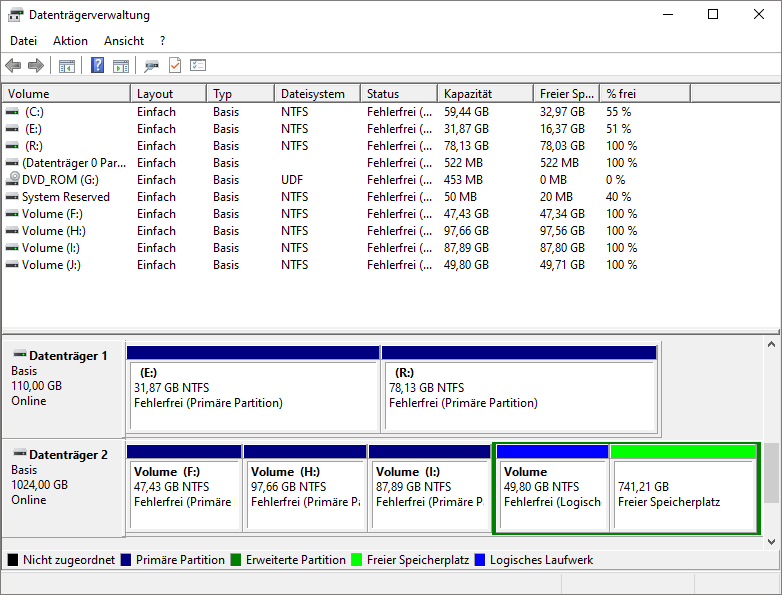Click the (R:) partition on Datenträger 1
Viewport: 782px width, 595px height.
(519, 394)
